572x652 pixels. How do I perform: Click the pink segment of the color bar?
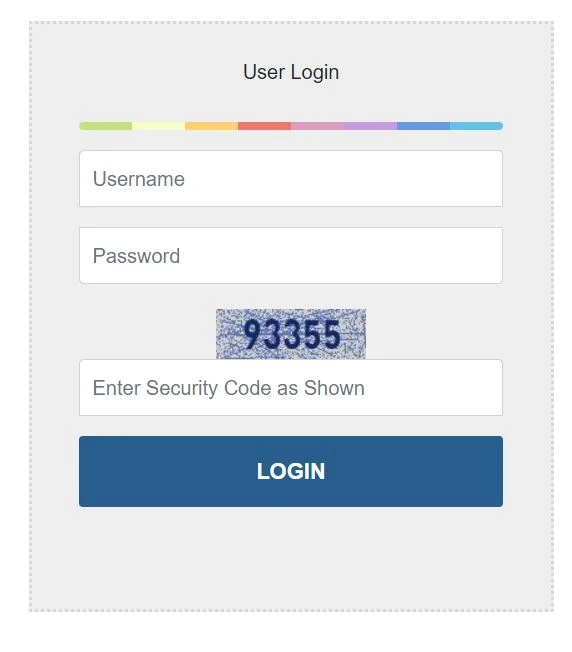[x=317, y=126]
